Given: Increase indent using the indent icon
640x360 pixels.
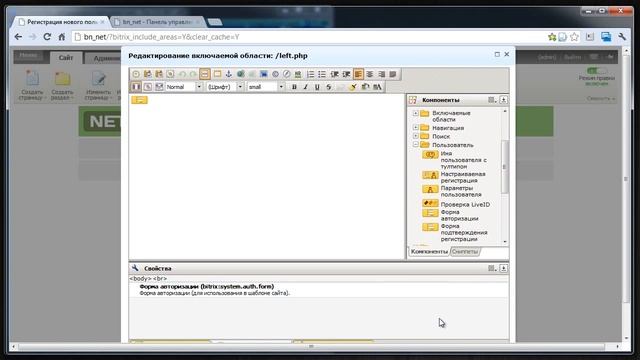Looking at the screenshot, I should pyautogui.click(x=346, y=74).
